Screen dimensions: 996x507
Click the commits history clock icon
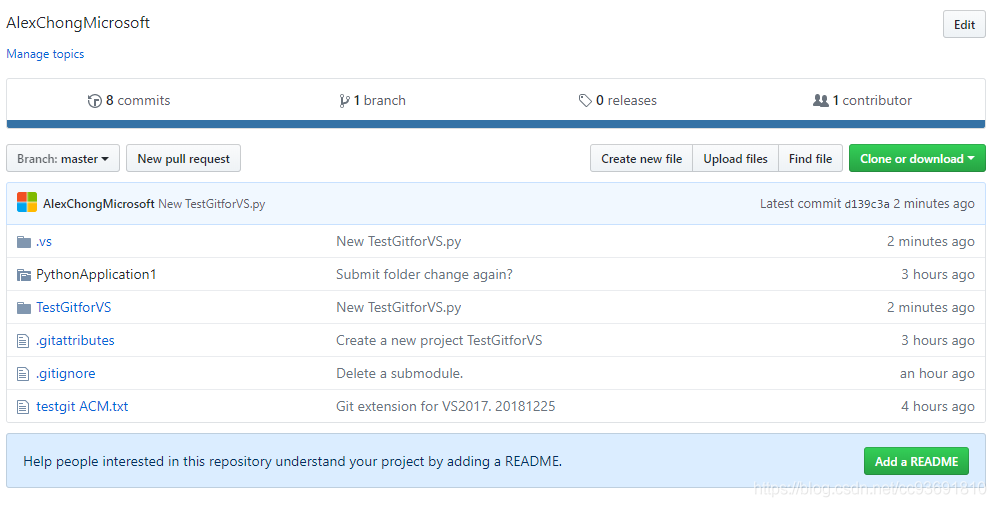click(x=95, y=101)
